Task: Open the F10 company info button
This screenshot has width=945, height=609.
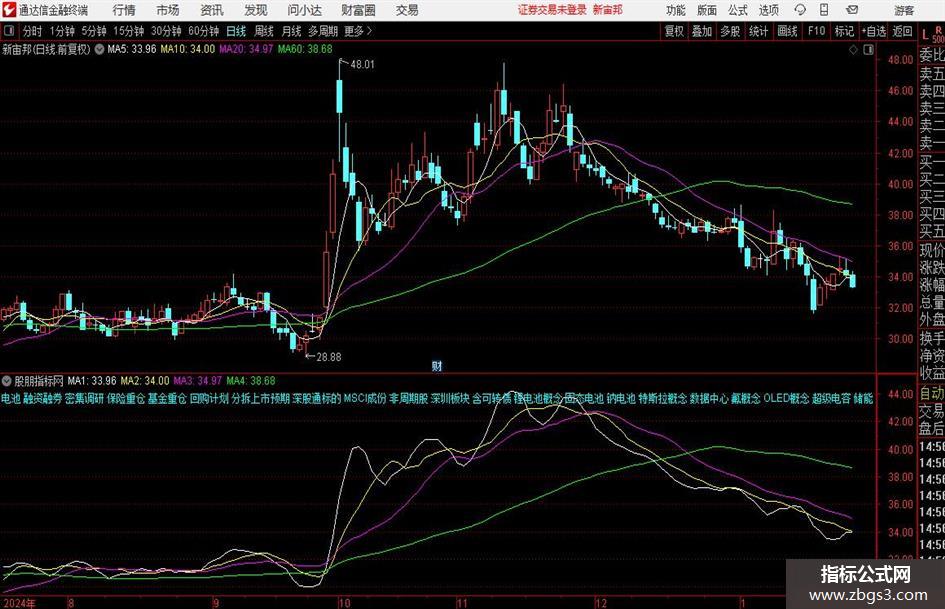Action: pyautogui.click(x=816, y=31)
